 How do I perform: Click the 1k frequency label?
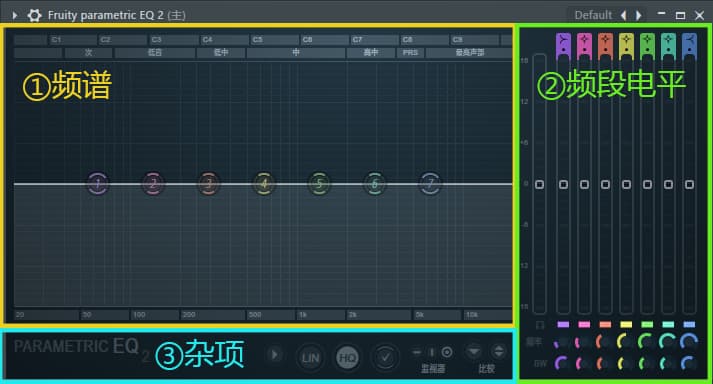pos(303,314)
